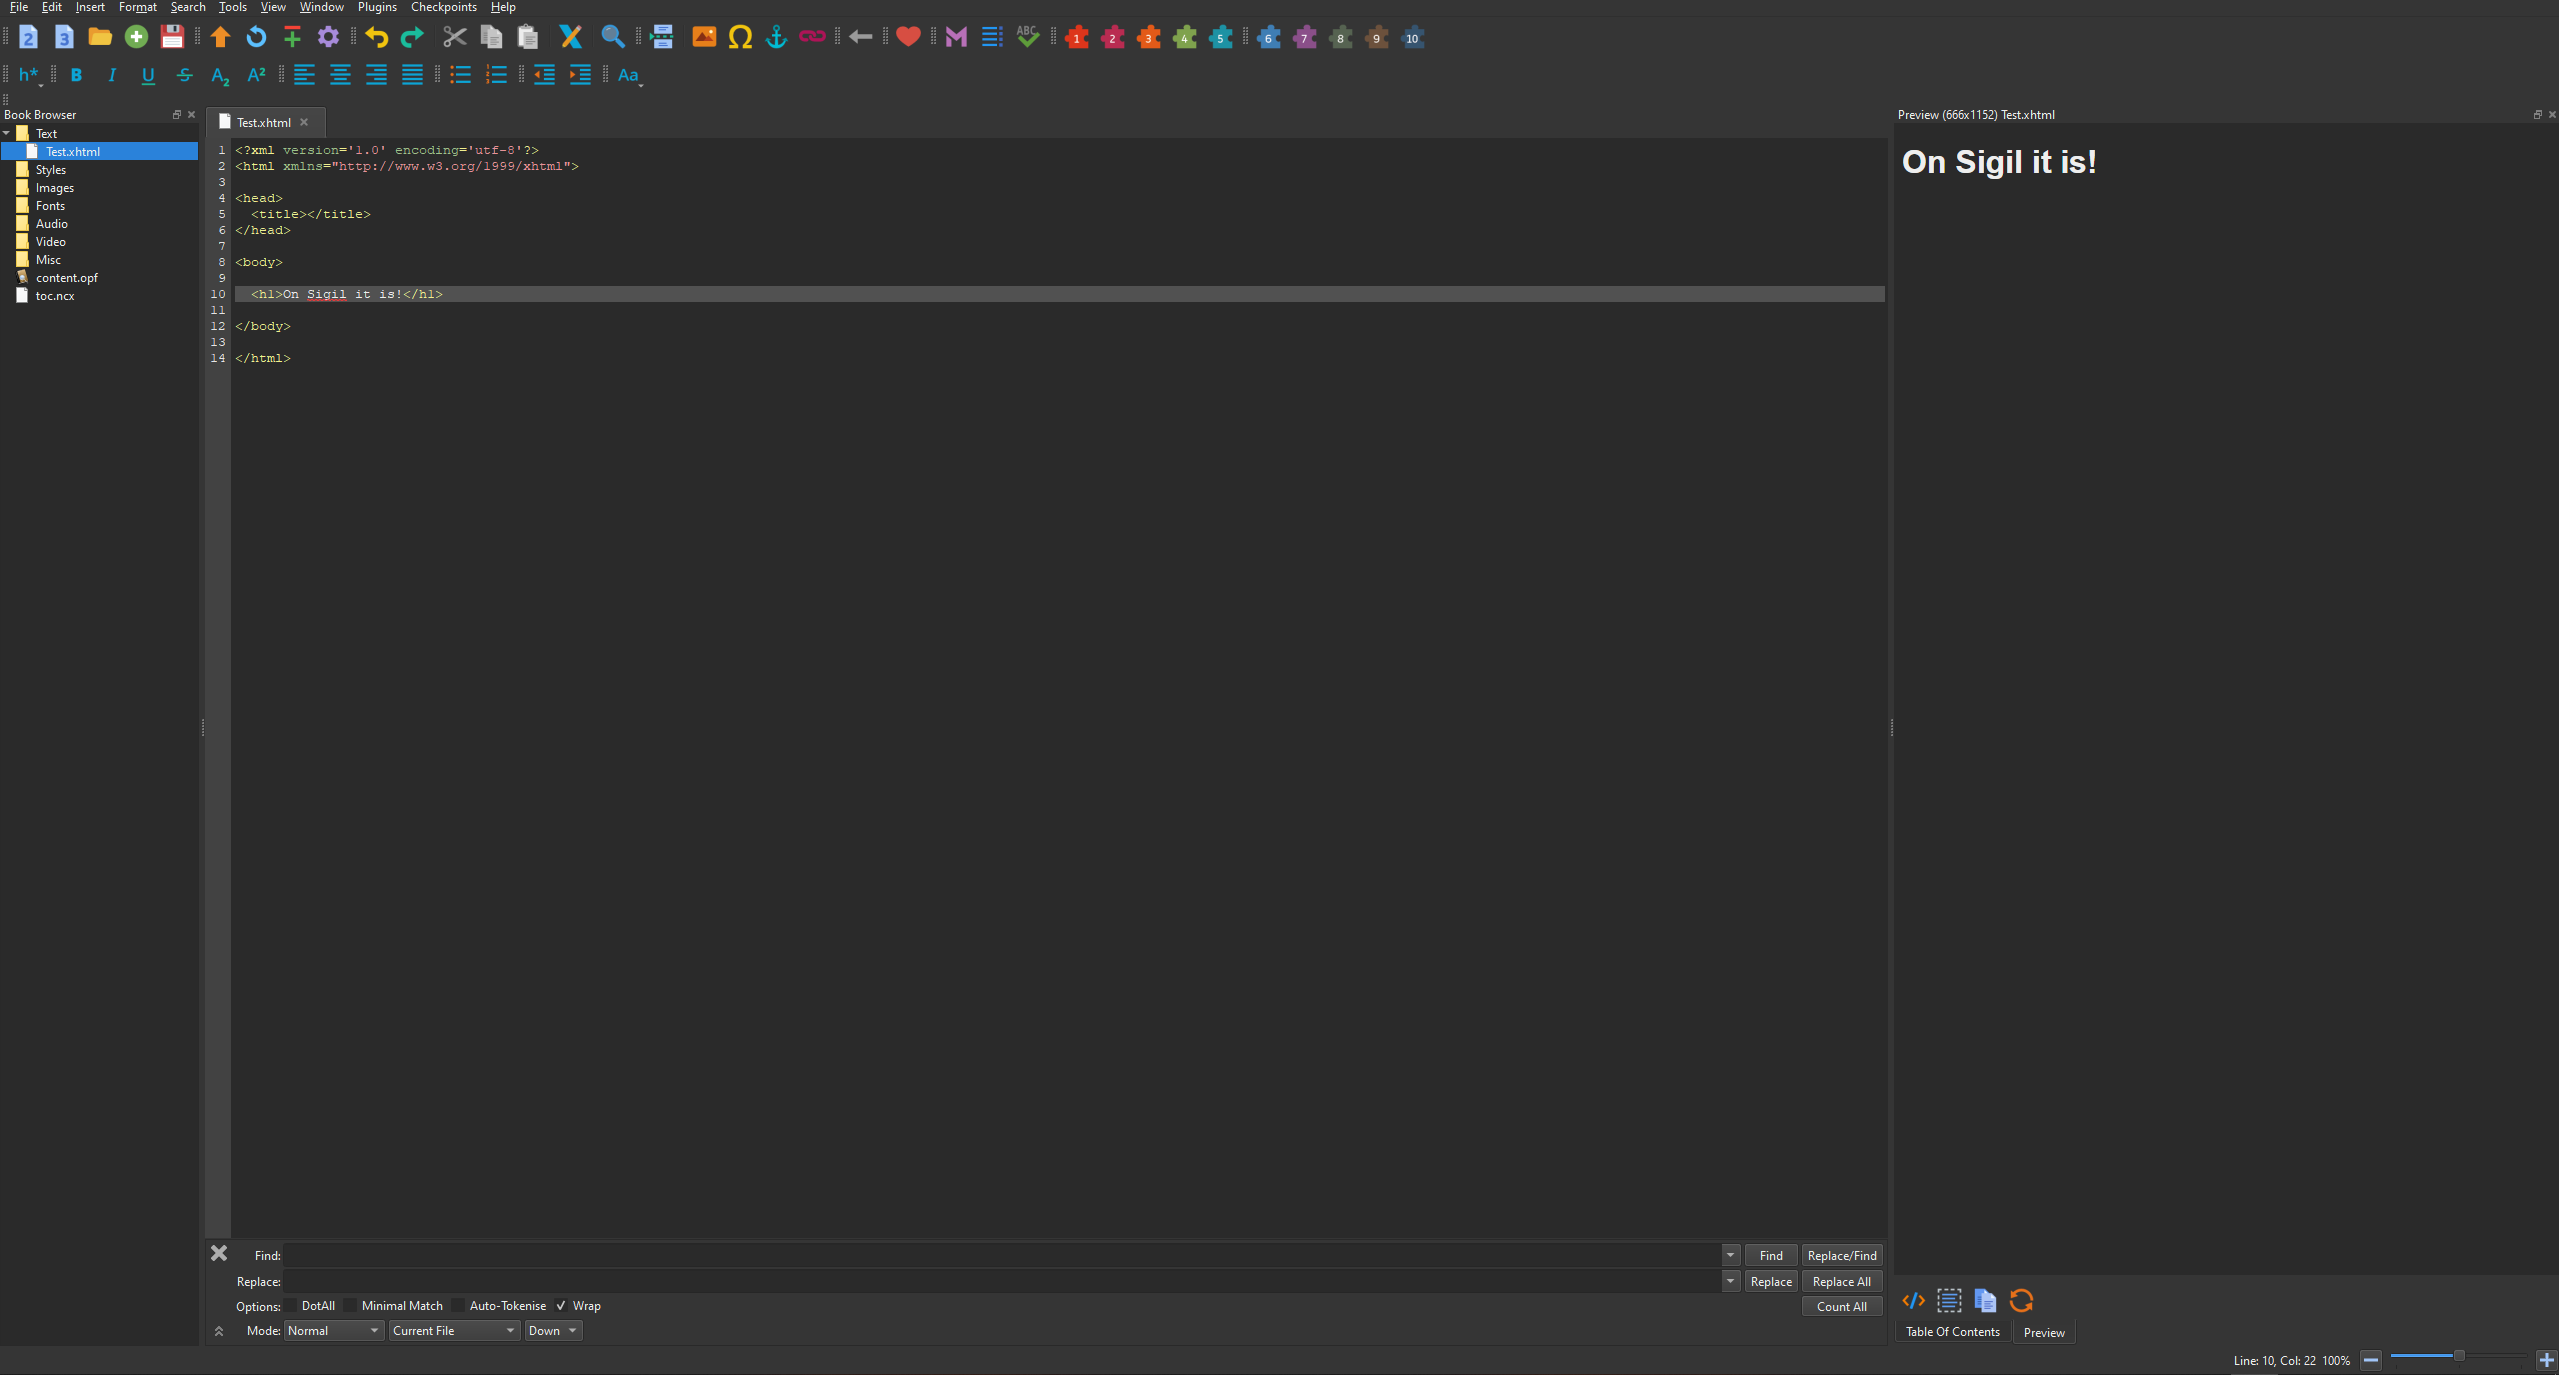Image resolution: width=2559 pixels, height=1375 pixels.
Task: Apply strikethrough formatting icon
Action: point(184,75)
